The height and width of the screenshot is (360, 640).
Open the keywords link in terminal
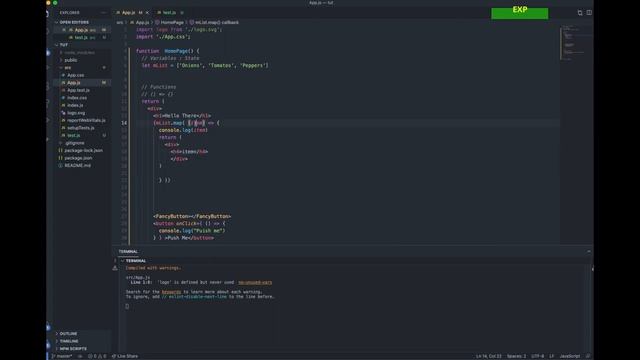point(171,292)
